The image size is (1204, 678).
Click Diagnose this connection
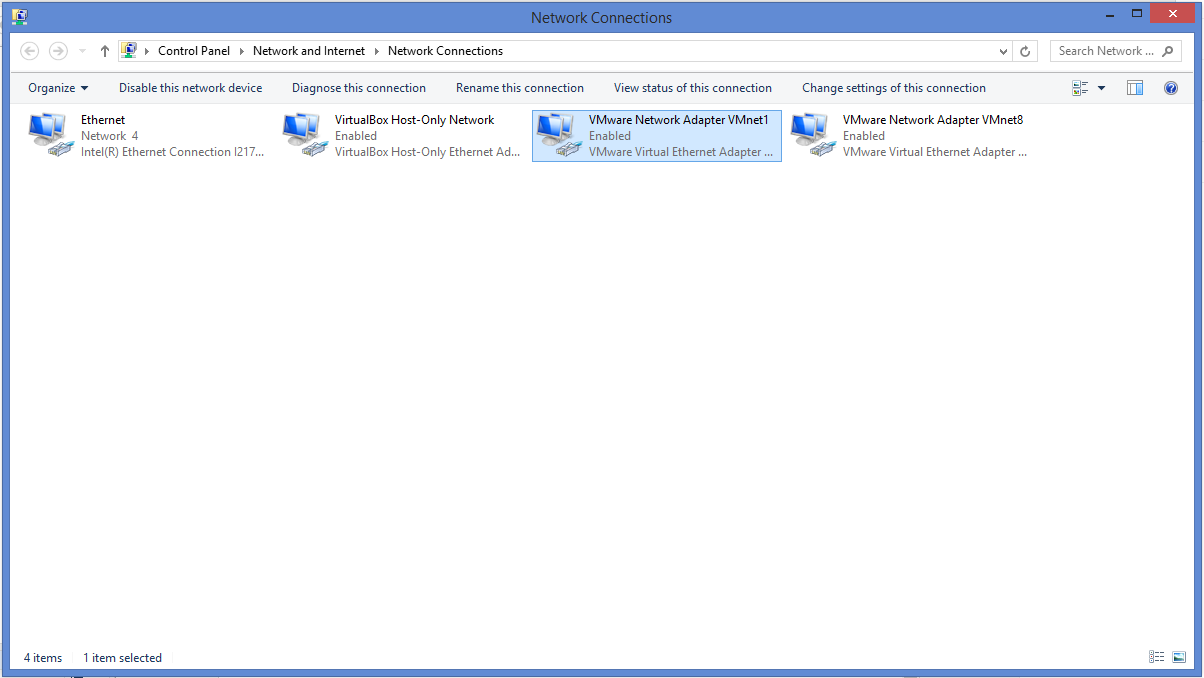(x=359, y=88)
